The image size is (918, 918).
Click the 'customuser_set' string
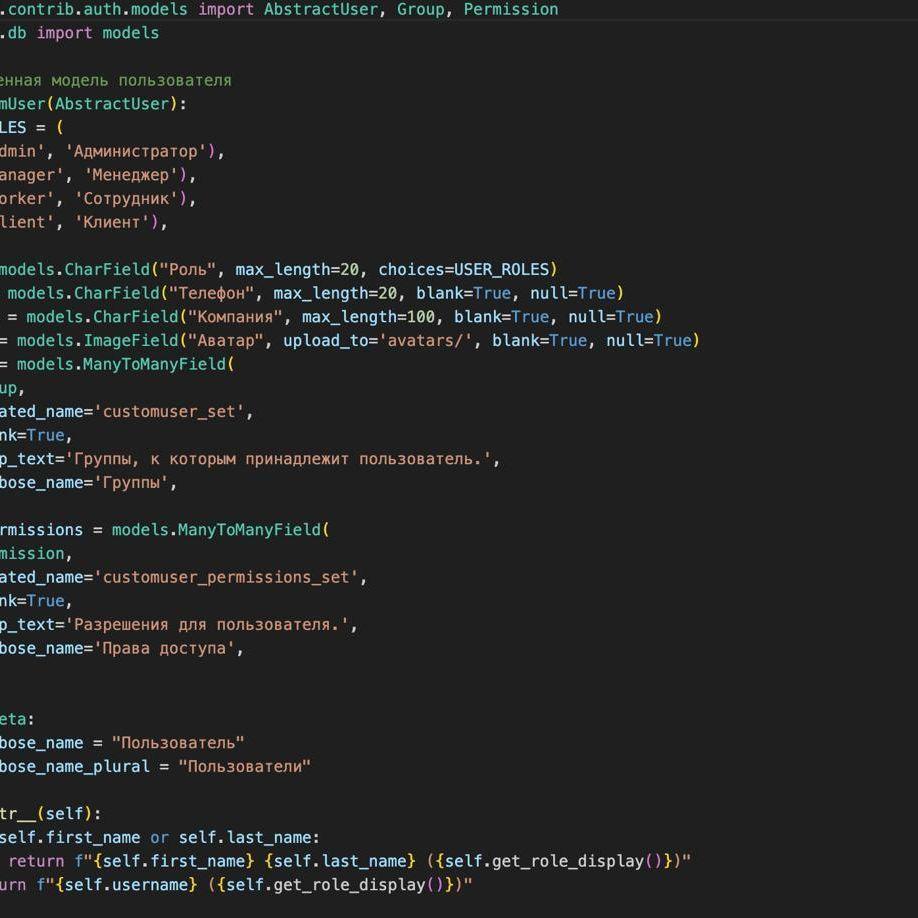[x=169, y=412]
